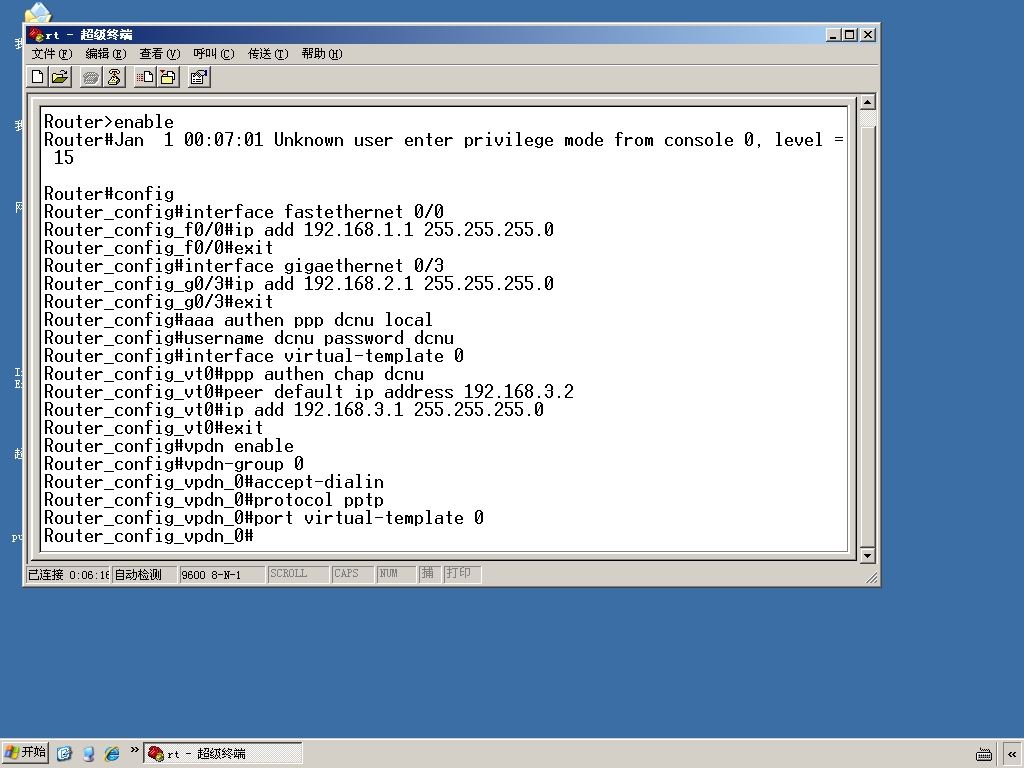Open the 文件 menu
This screenshot has width=1024, height=768.
(x=52, y=54)
